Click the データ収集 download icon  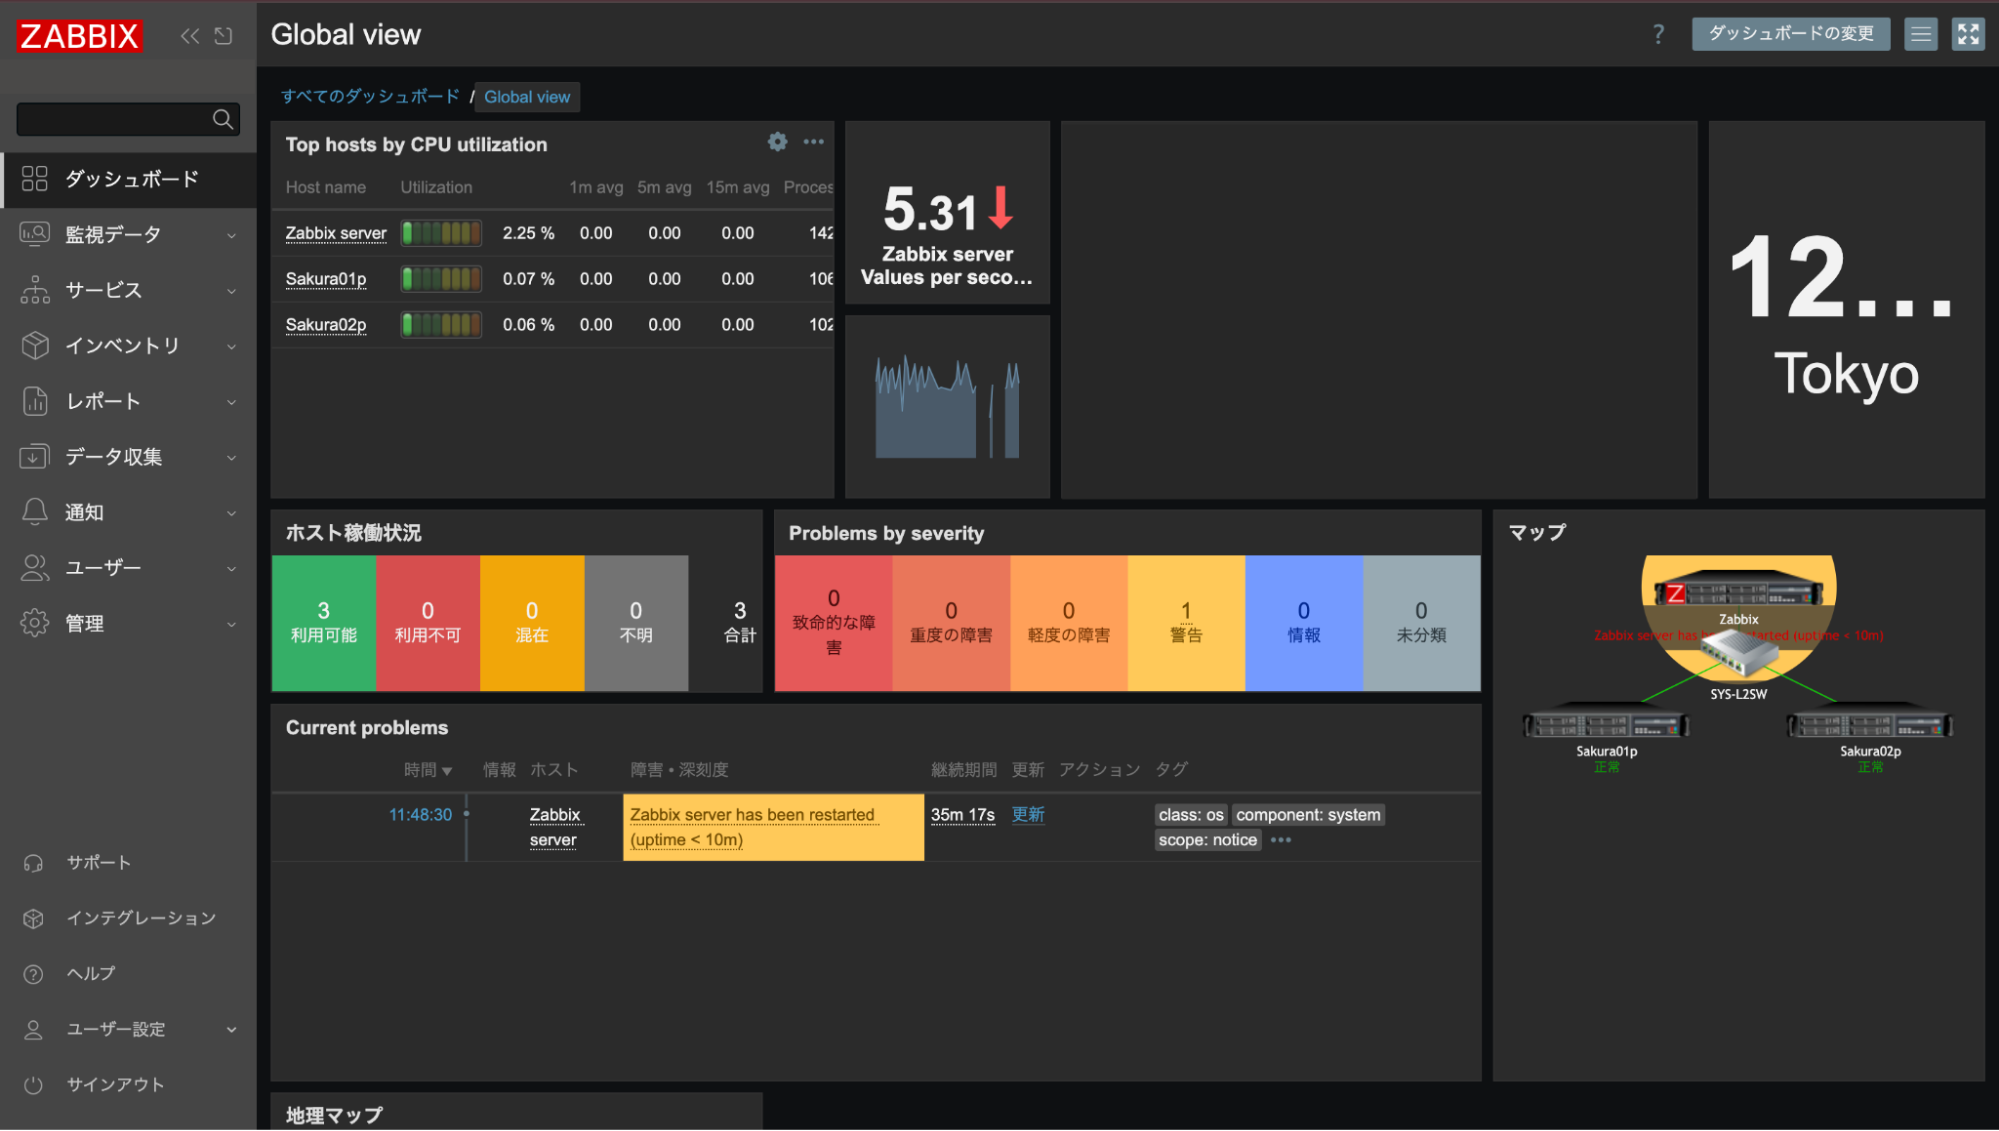tap(35, 457)
